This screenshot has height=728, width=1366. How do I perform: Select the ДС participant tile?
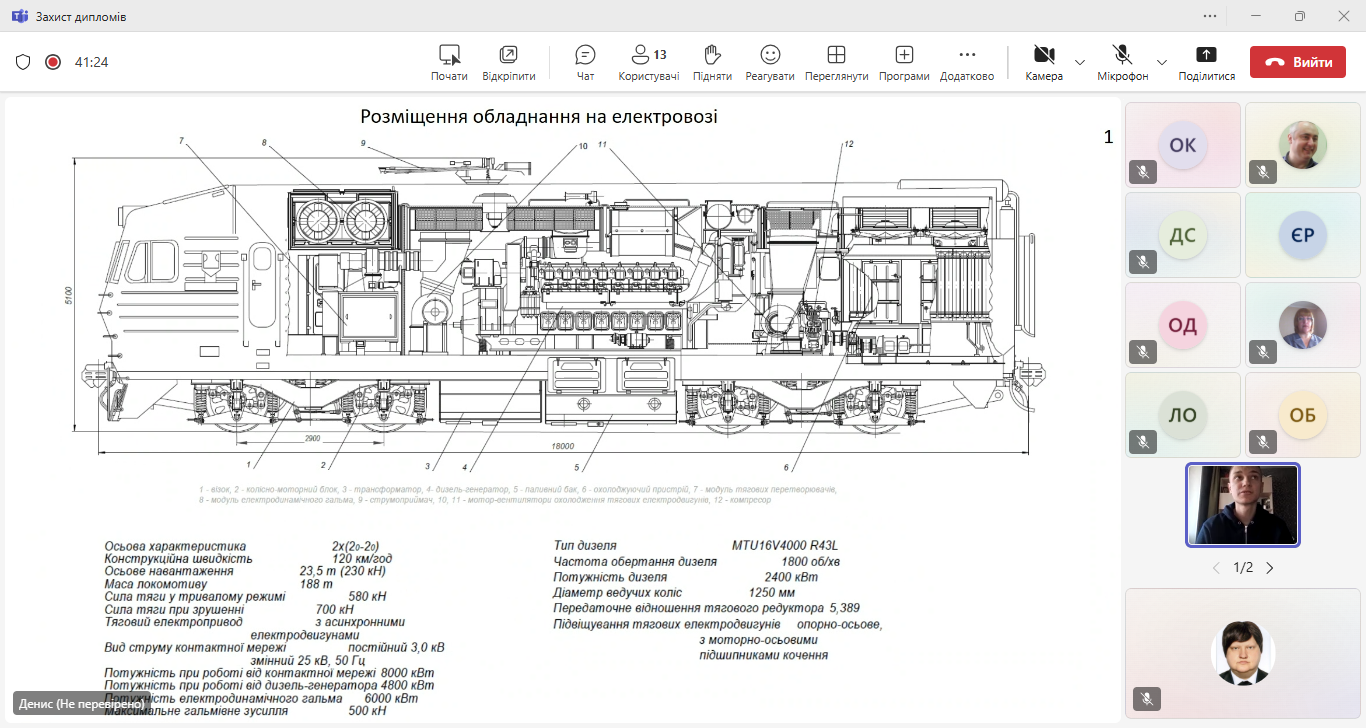click(1183, 235)
